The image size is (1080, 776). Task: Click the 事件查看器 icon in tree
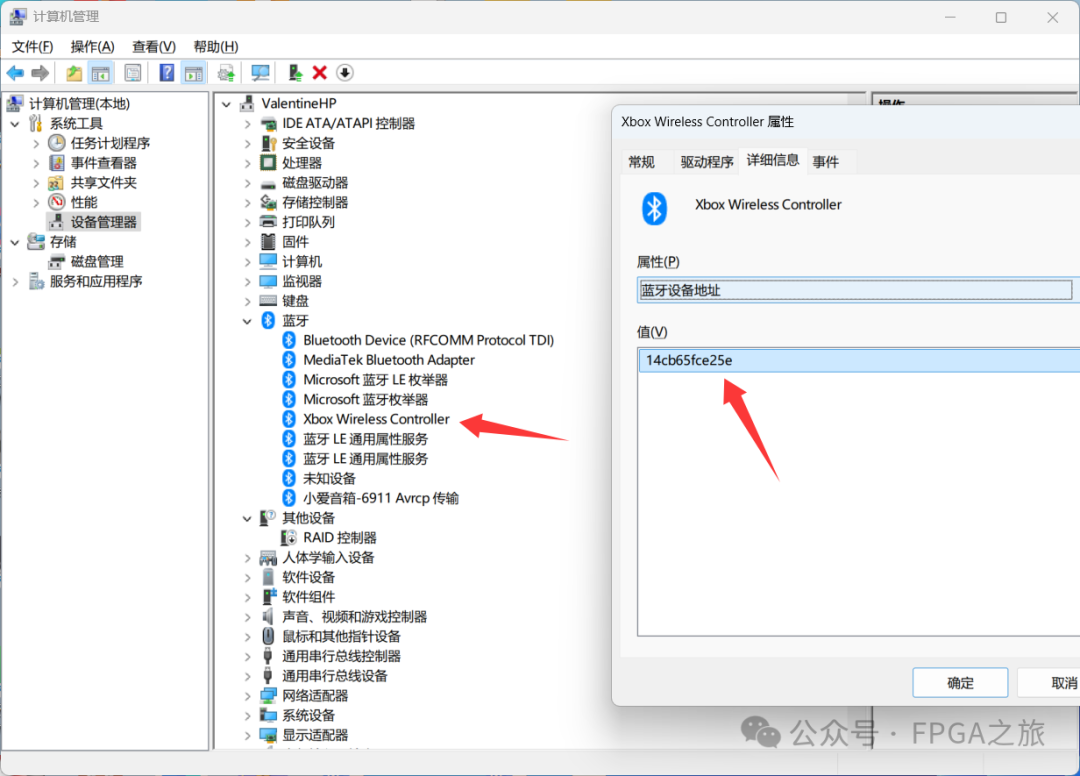56,163
